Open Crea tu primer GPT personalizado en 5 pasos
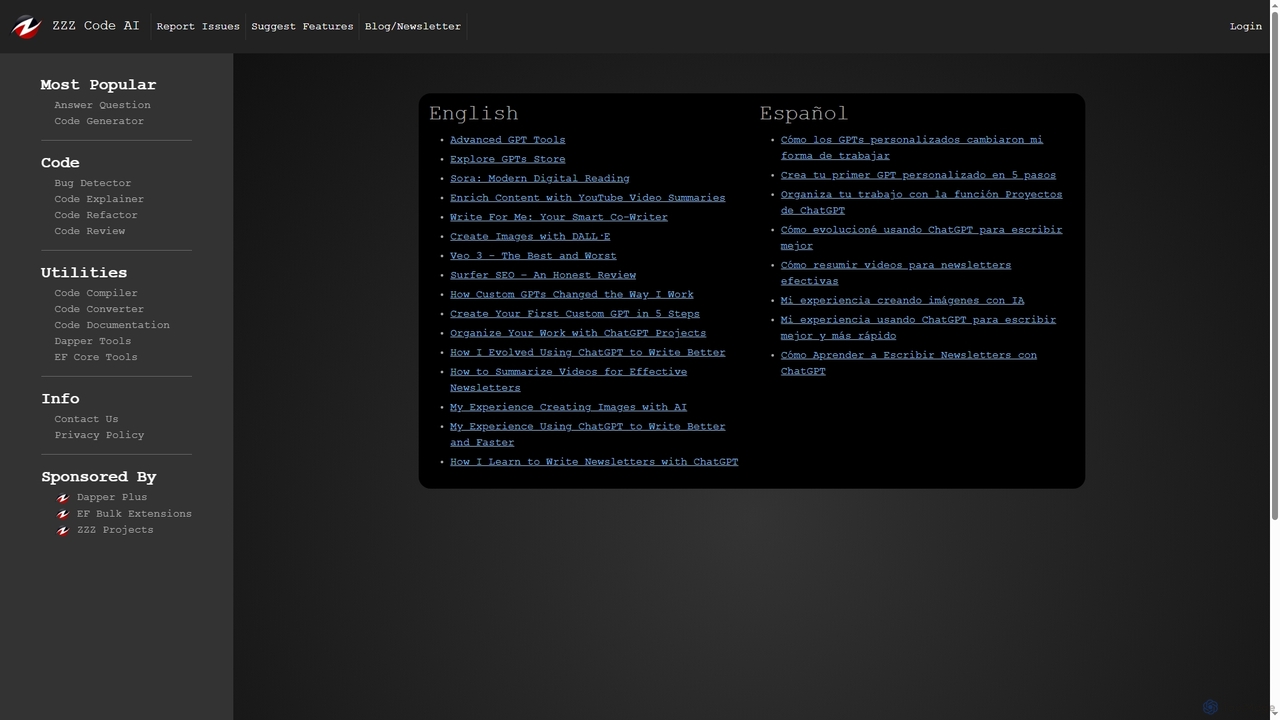 tap(918, 175)
